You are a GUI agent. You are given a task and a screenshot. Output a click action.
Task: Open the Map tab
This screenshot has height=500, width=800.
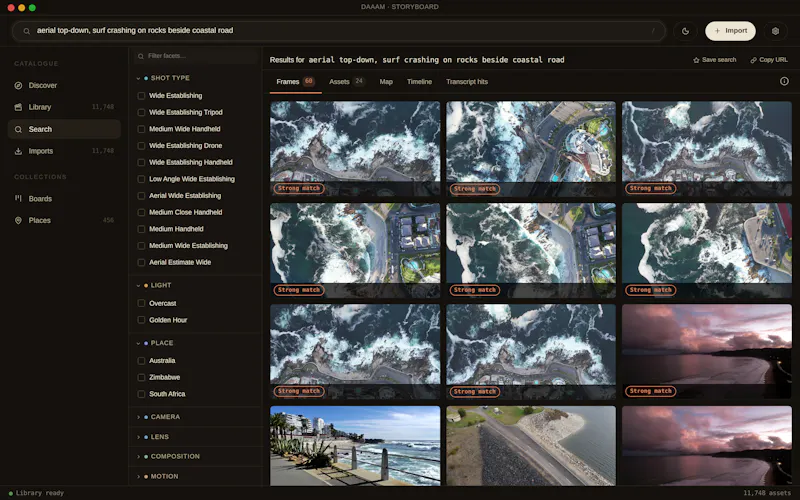click(x=386, y=82)
